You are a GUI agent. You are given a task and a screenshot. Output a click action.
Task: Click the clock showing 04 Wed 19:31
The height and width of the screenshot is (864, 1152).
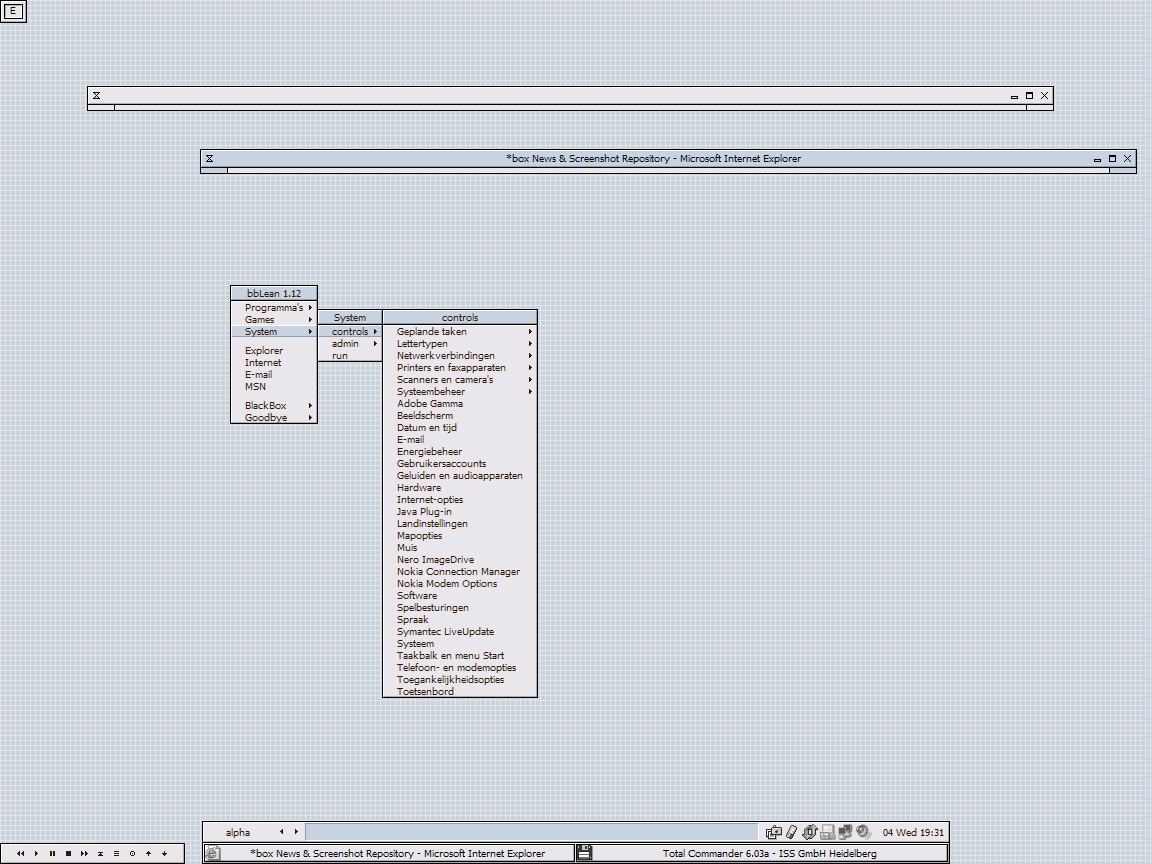click(913, 832)
